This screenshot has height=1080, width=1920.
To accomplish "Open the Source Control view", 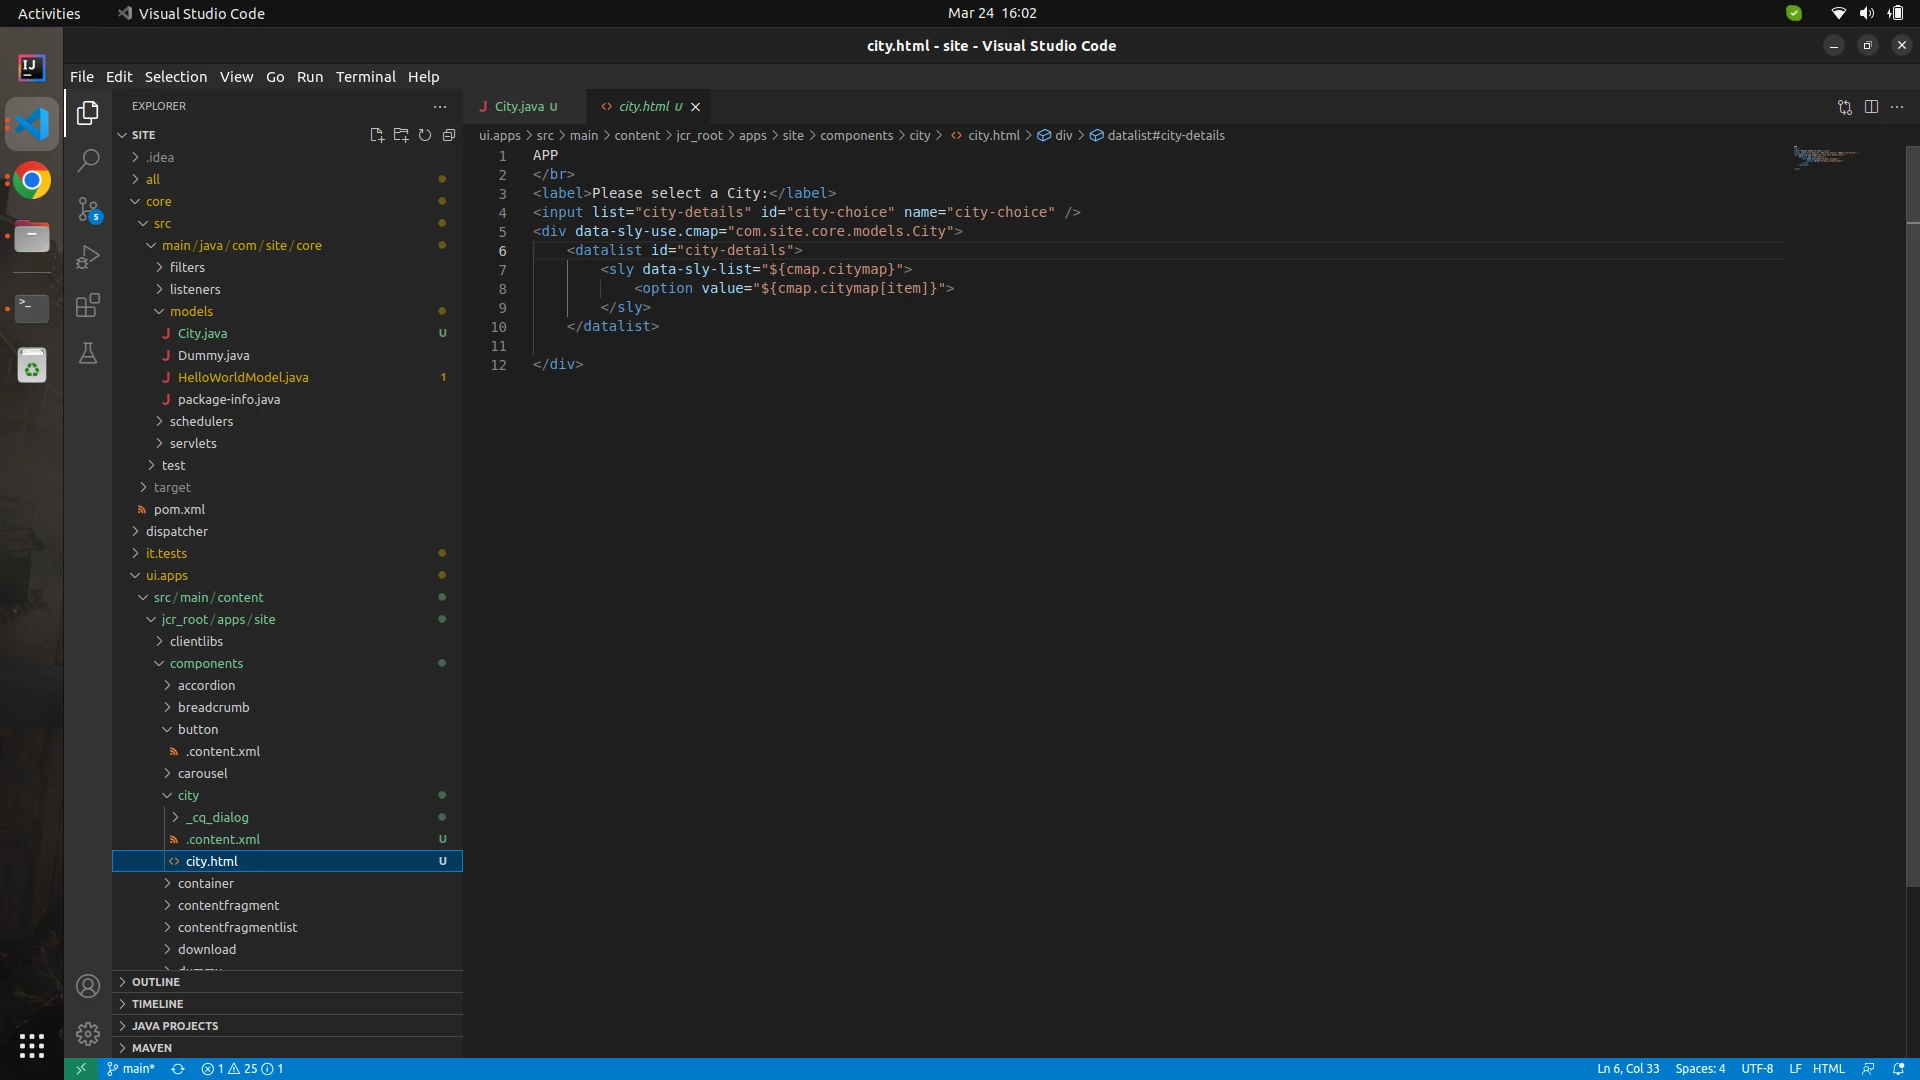I will (88, 208).
